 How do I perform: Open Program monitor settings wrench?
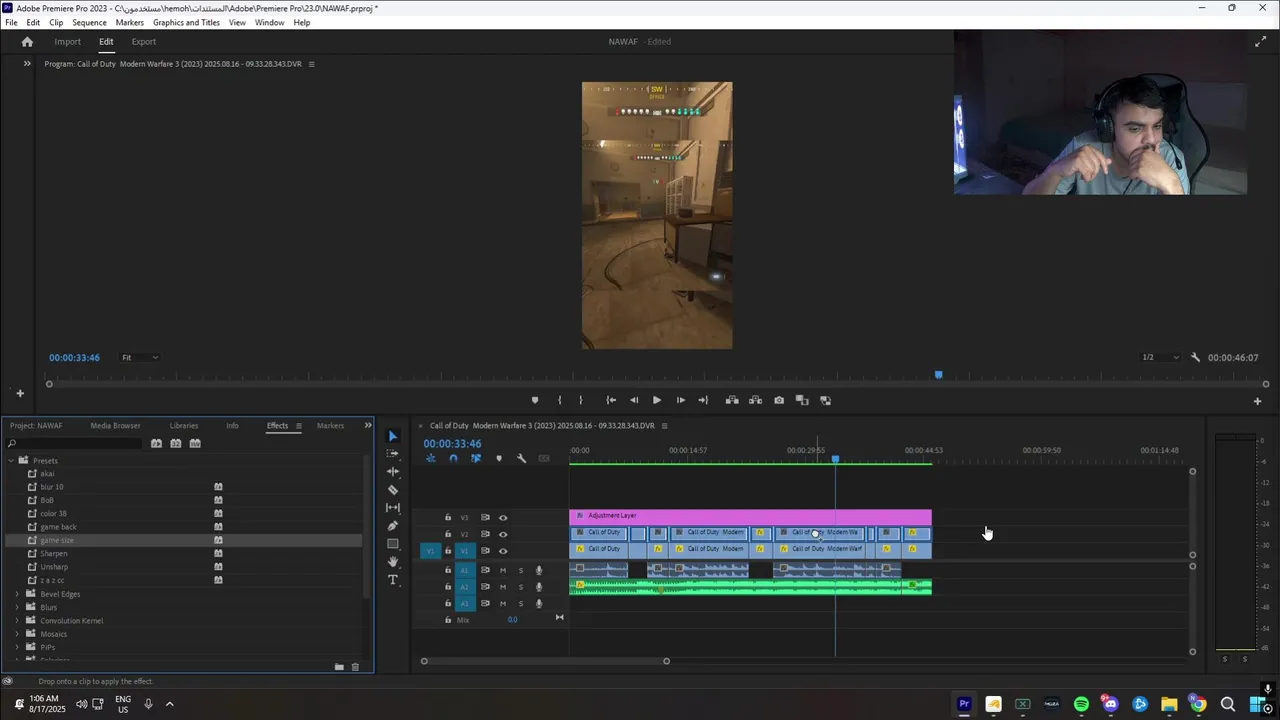click(1195, 357)
